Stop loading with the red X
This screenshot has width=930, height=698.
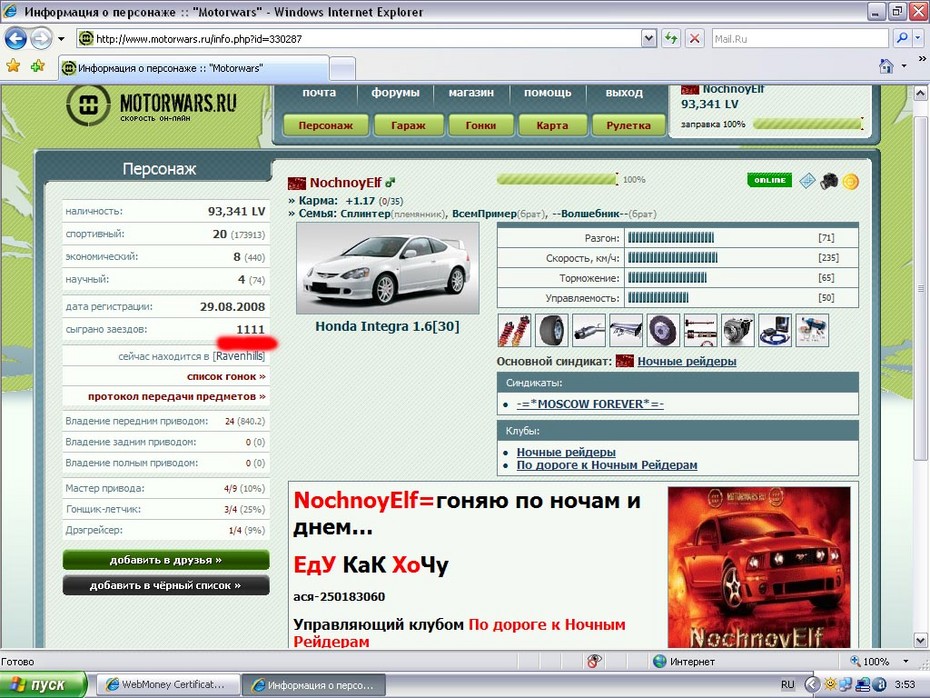pyautogui.click(x=695, y=39)
